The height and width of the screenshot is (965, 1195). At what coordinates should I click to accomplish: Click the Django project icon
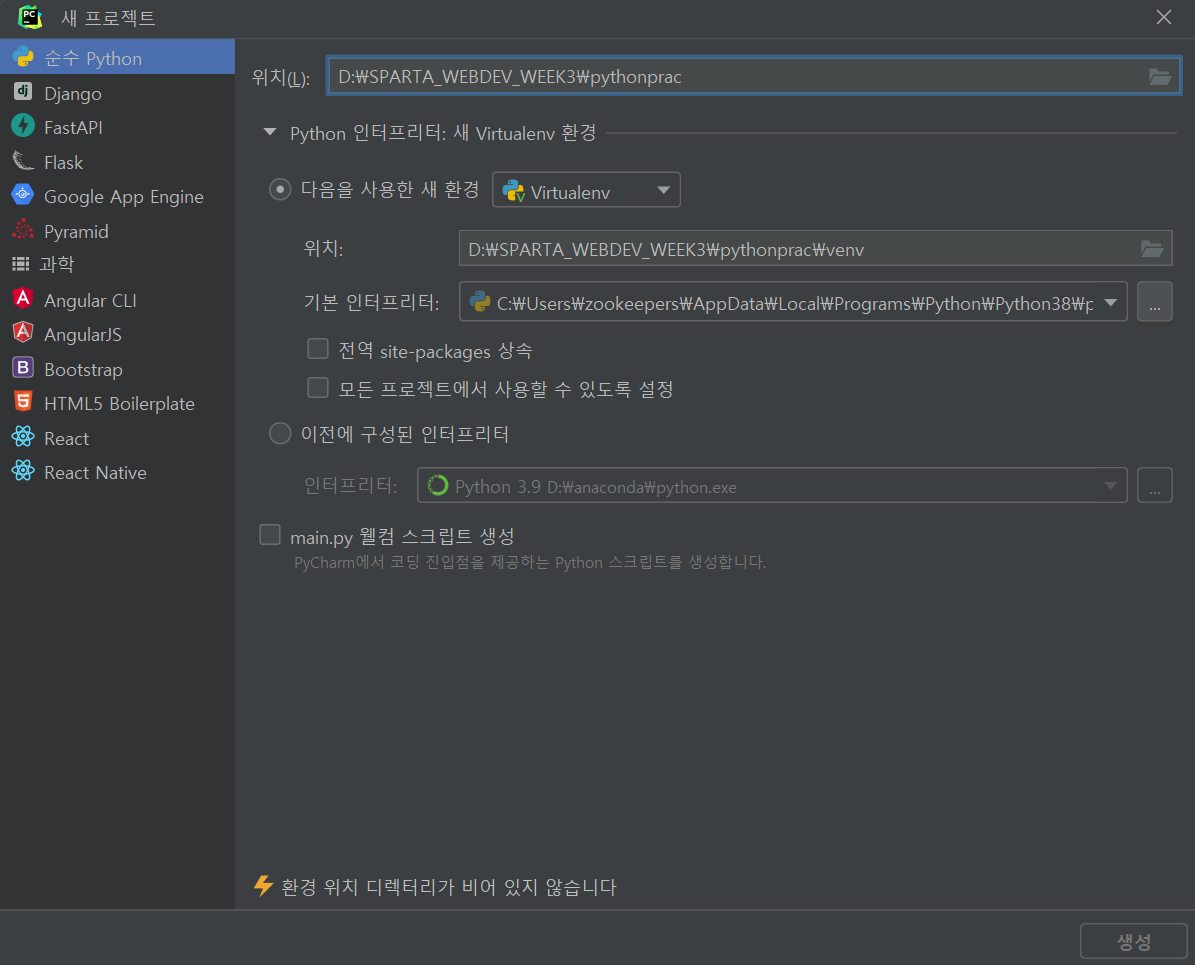click(x=23, y=92)
